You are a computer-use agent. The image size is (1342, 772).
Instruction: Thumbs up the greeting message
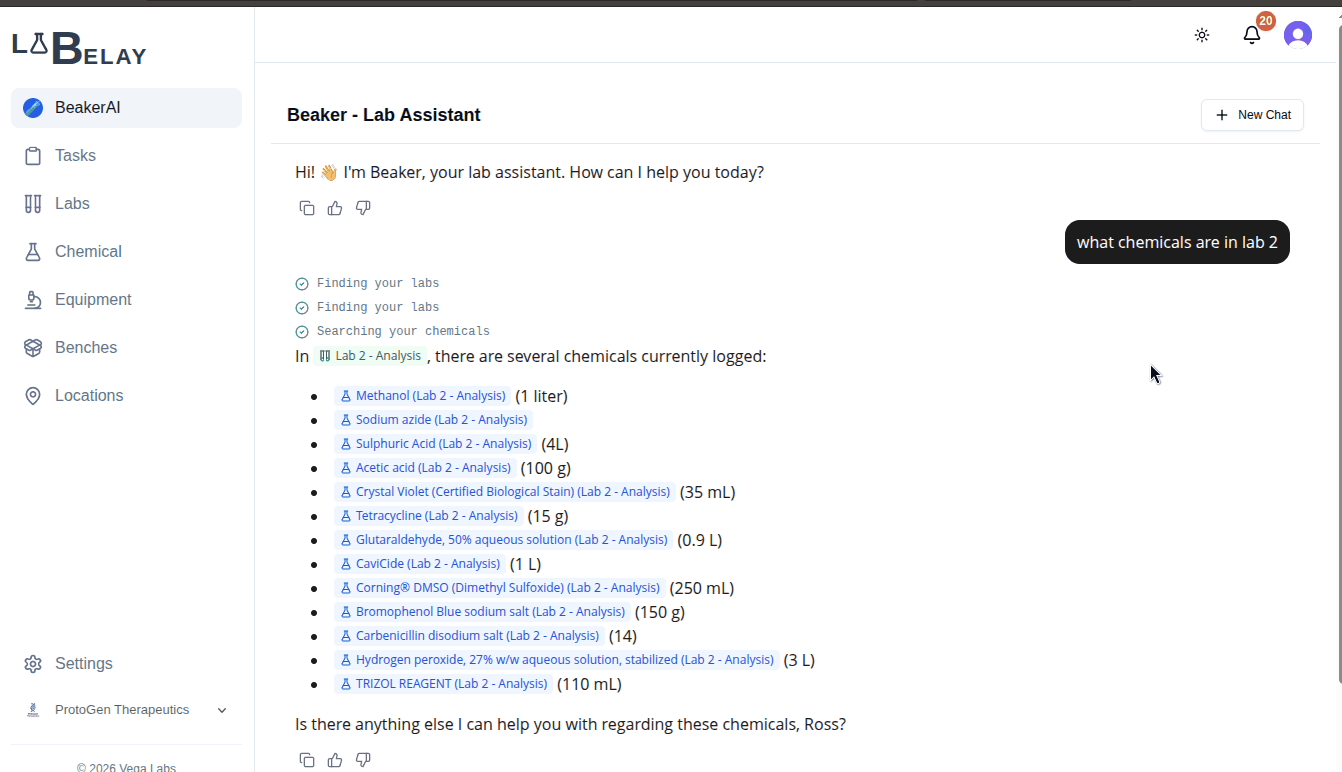335,208
